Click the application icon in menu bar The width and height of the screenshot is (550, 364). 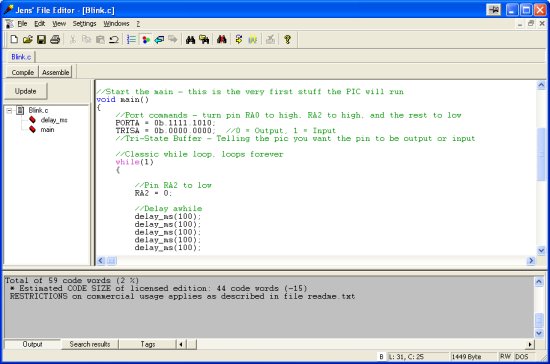[x=9, y=23]
